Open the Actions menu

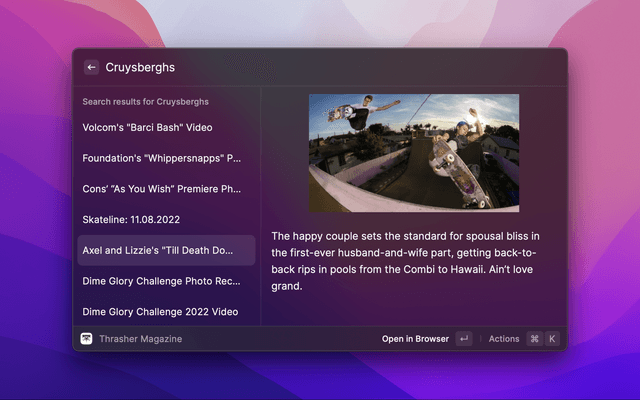[x=504, y=339]
